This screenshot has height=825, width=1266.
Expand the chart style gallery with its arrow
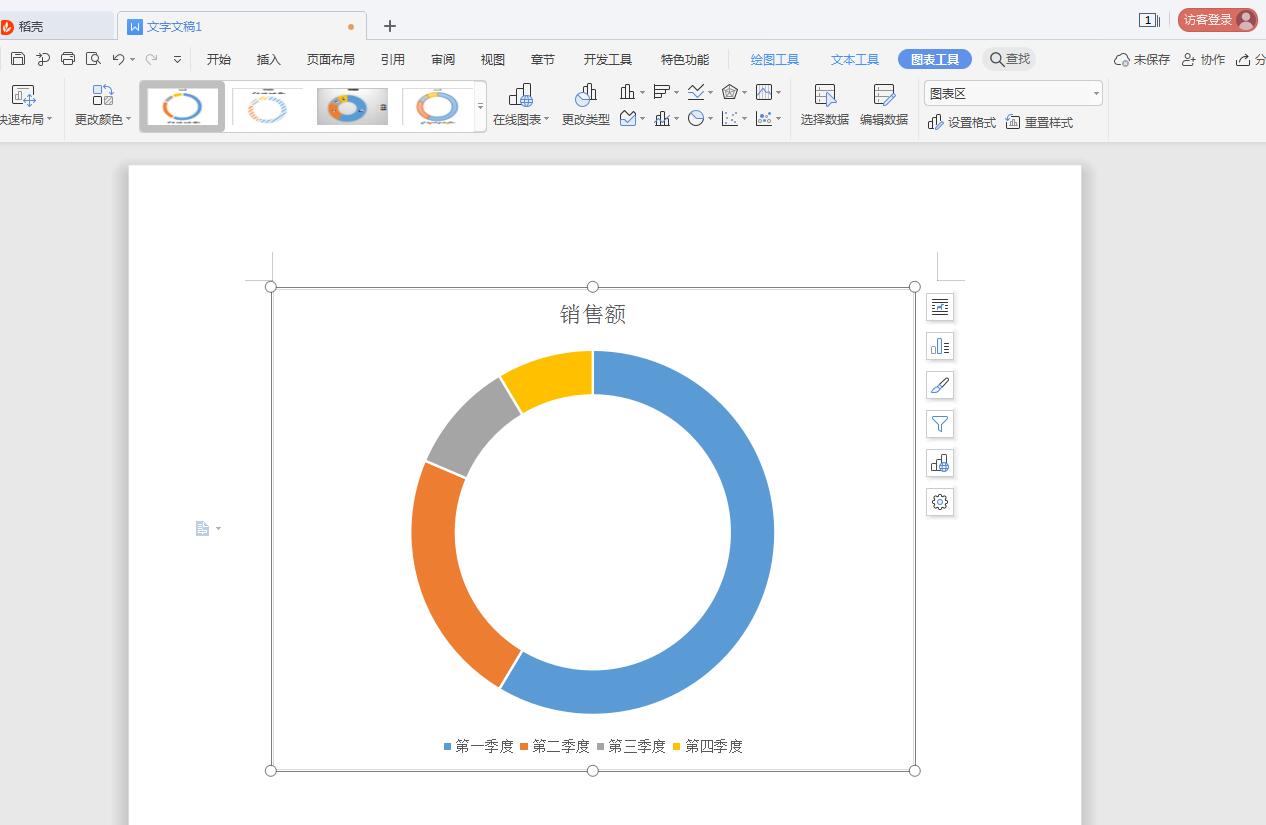[x=481, y=106]
